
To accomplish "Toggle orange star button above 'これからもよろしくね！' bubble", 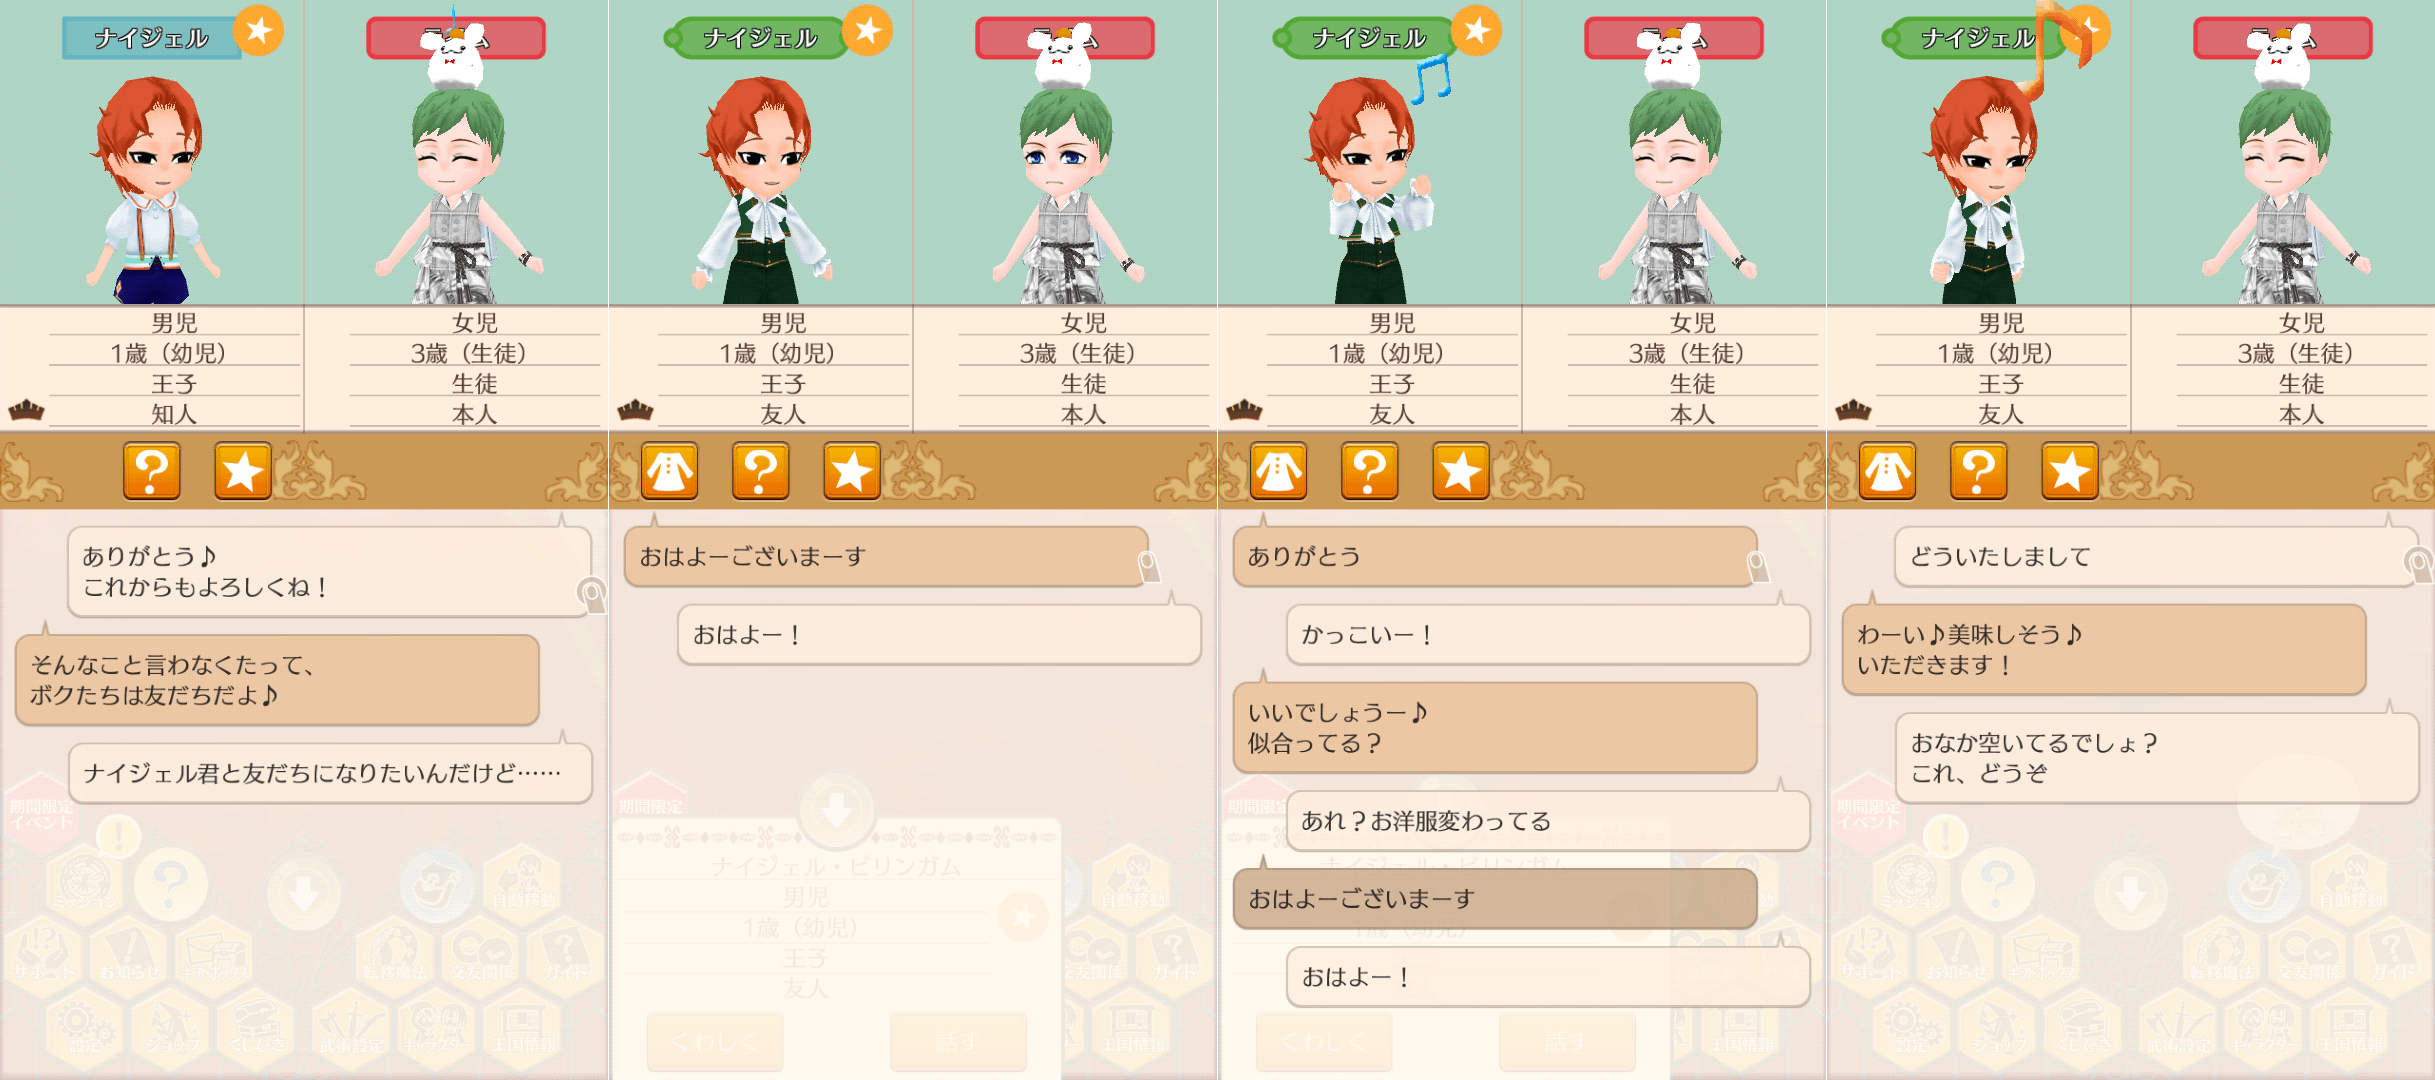I will tap(243, 471).
